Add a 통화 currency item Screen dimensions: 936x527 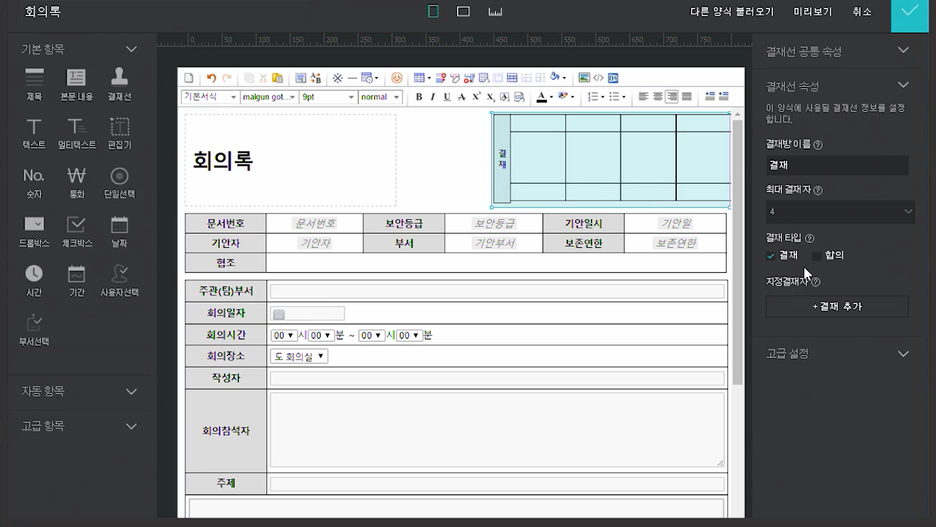point(76,183)
